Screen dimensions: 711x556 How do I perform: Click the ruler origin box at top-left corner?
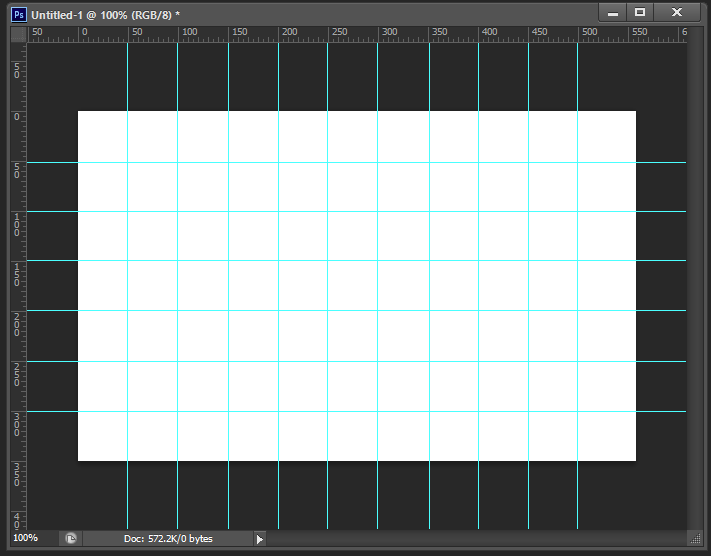[x=19, y=34]
